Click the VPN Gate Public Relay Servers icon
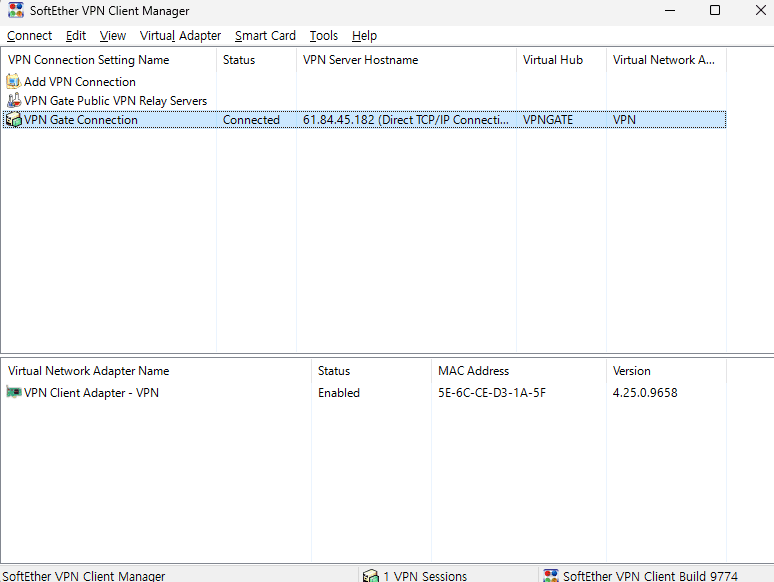 pos(14,101)
